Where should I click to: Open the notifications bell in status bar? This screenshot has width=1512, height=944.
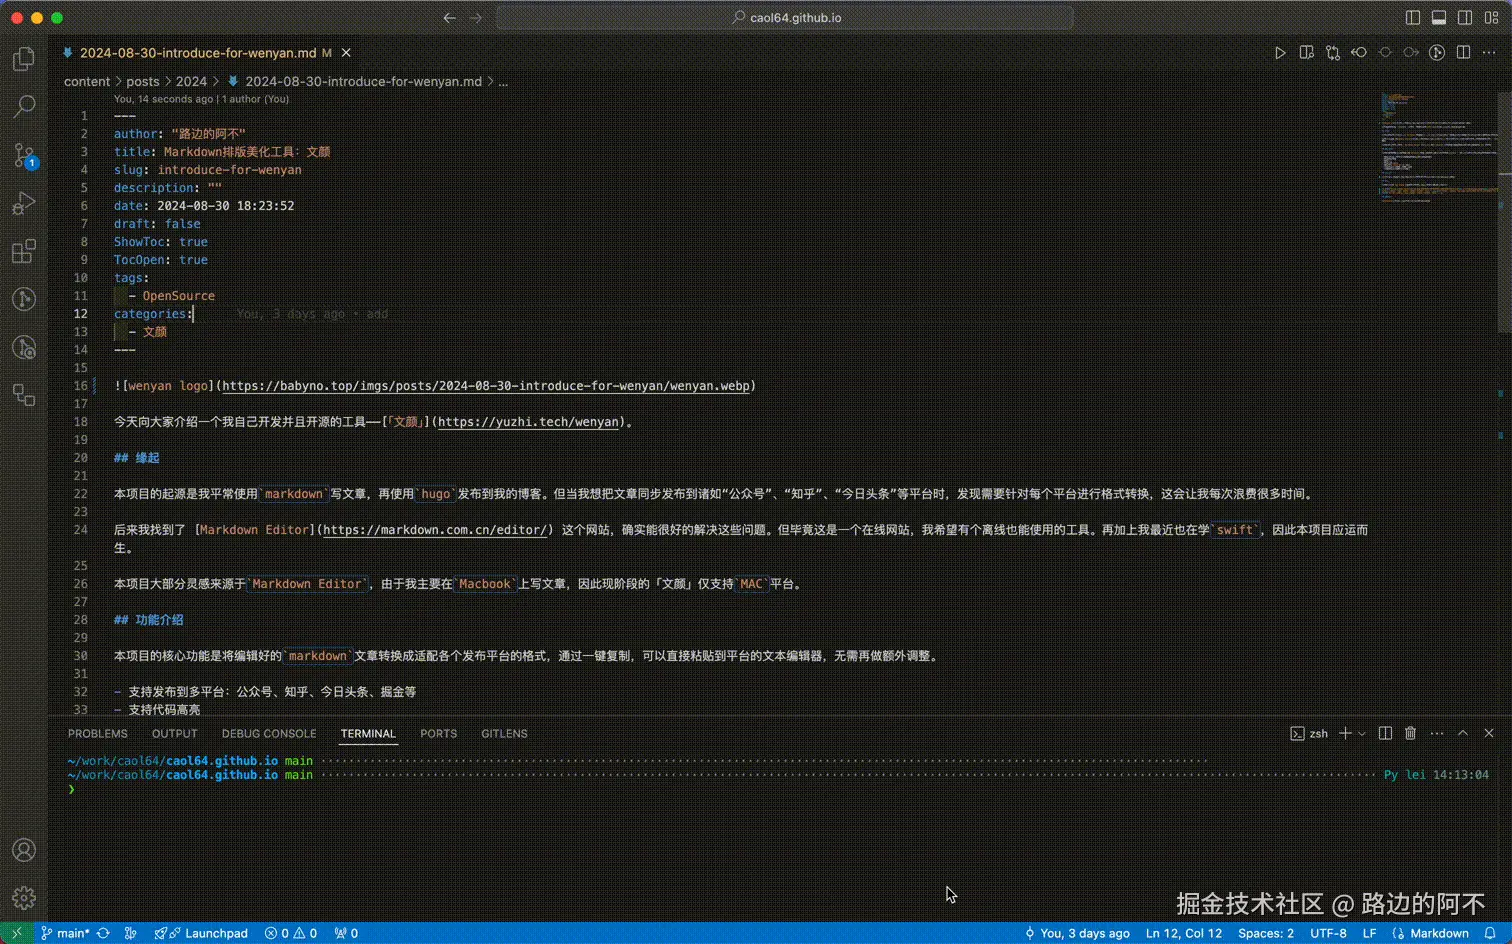(x=1490, y=933)
